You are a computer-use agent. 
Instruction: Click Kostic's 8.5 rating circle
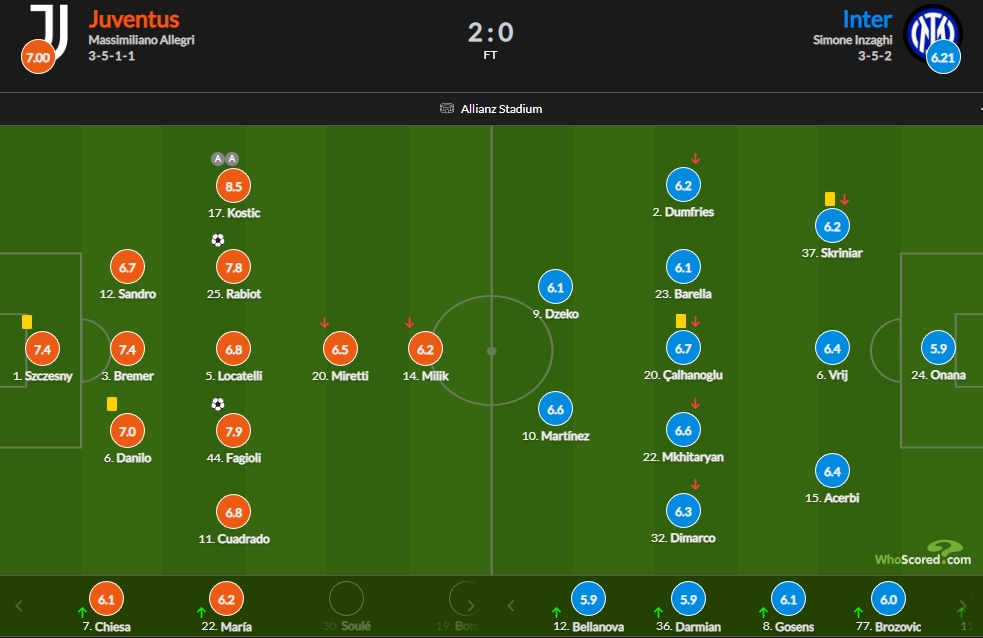[233, 186]
